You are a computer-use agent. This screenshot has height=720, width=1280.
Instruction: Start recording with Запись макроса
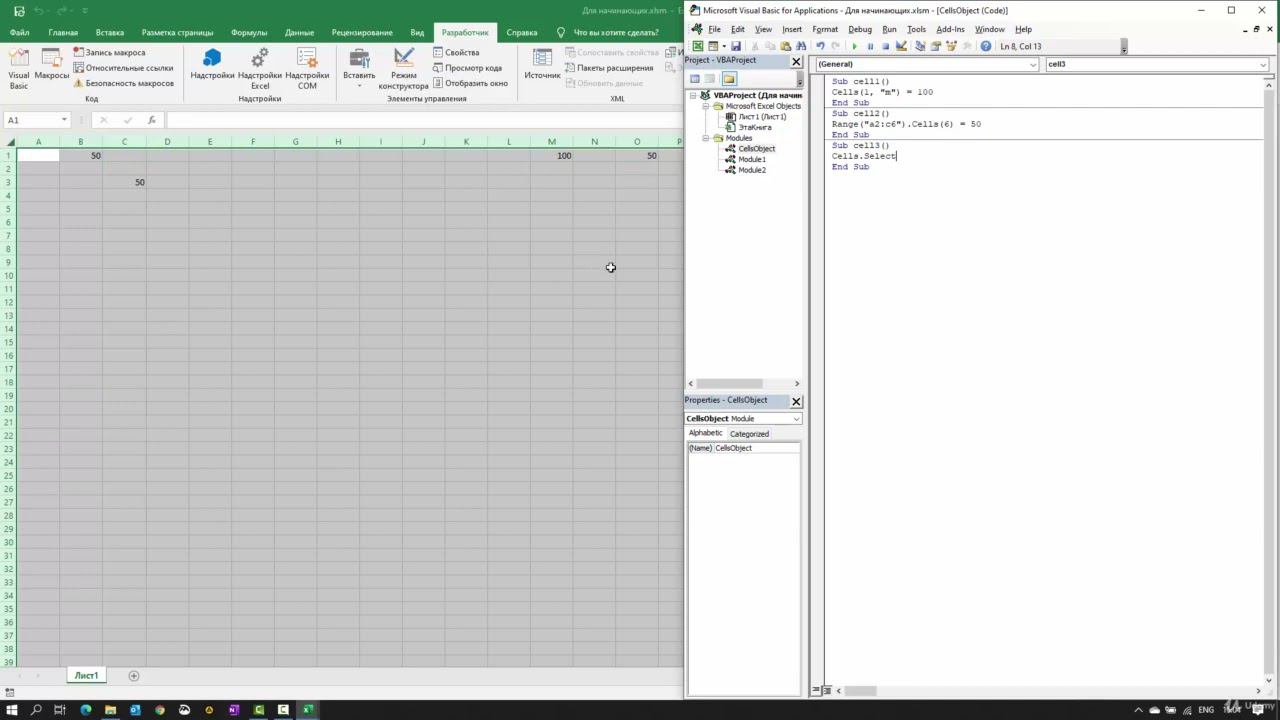click(x=114, y=52)
